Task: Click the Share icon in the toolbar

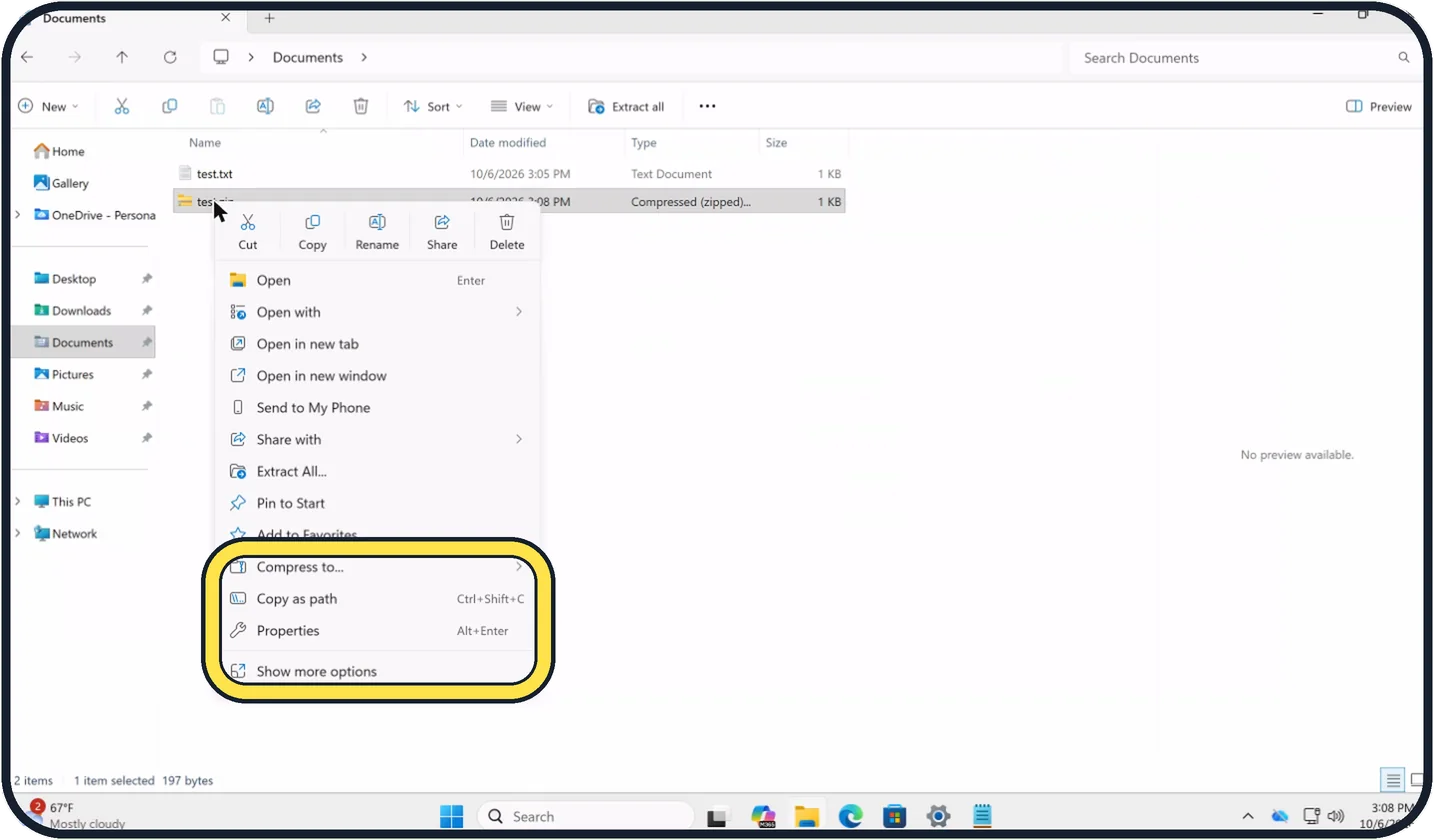Action: coord(313,106)
